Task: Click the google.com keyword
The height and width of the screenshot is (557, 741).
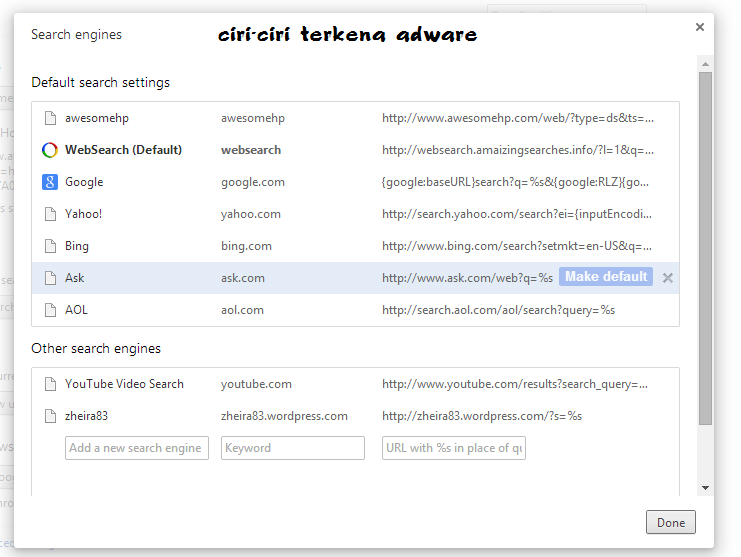Action: 253,182
